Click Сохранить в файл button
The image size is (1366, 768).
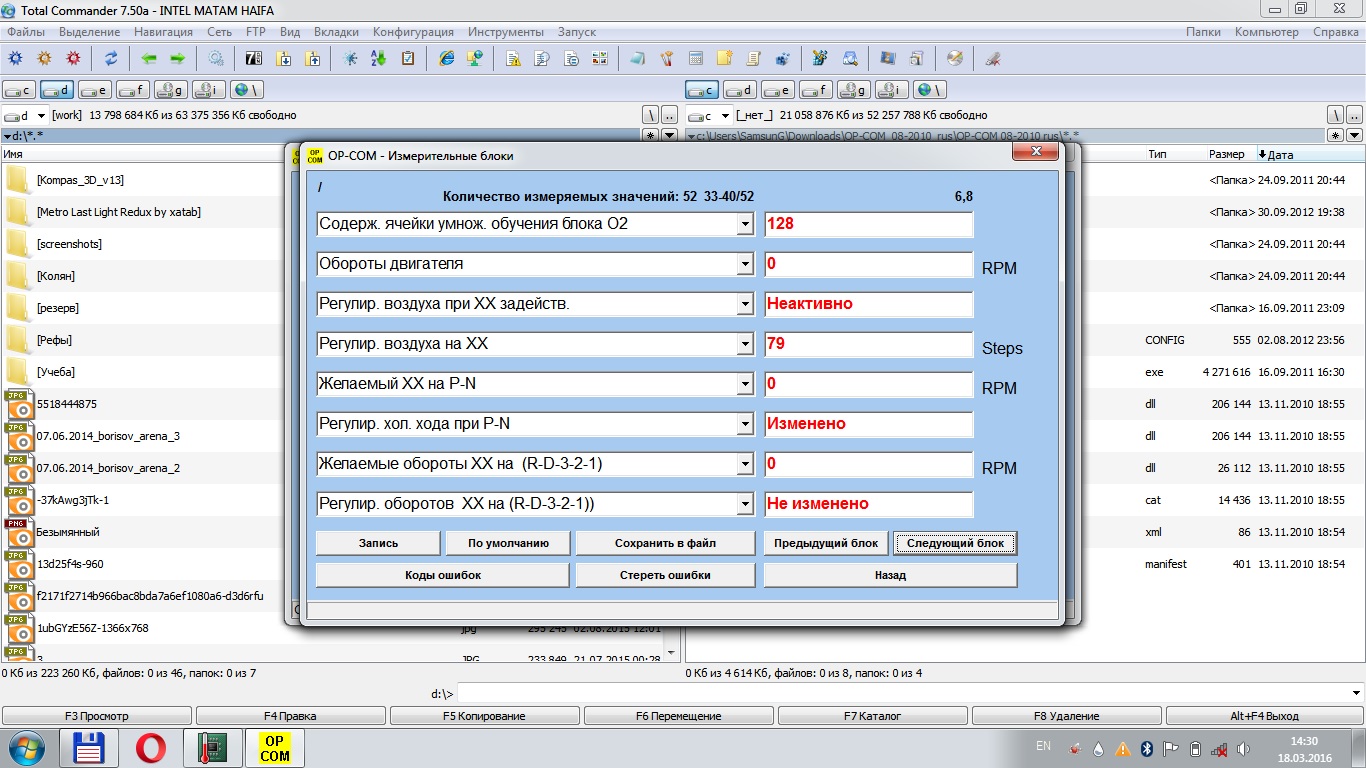[x=665, y=543]
